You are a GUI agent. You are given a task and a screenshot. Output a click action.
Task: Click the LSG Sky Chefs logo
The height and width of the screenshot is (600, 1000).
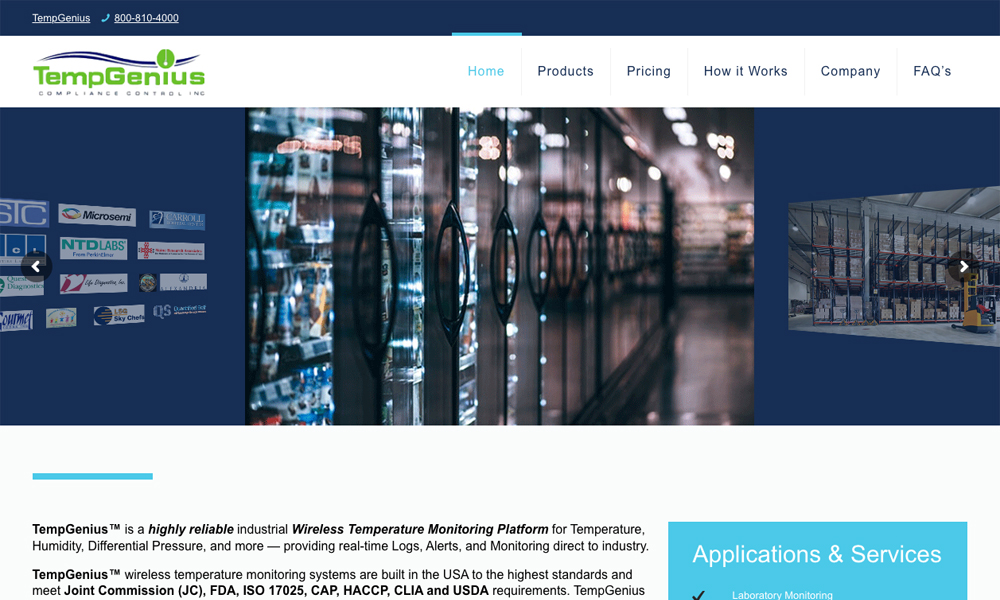pyautogui.click(x=119, y=315)
